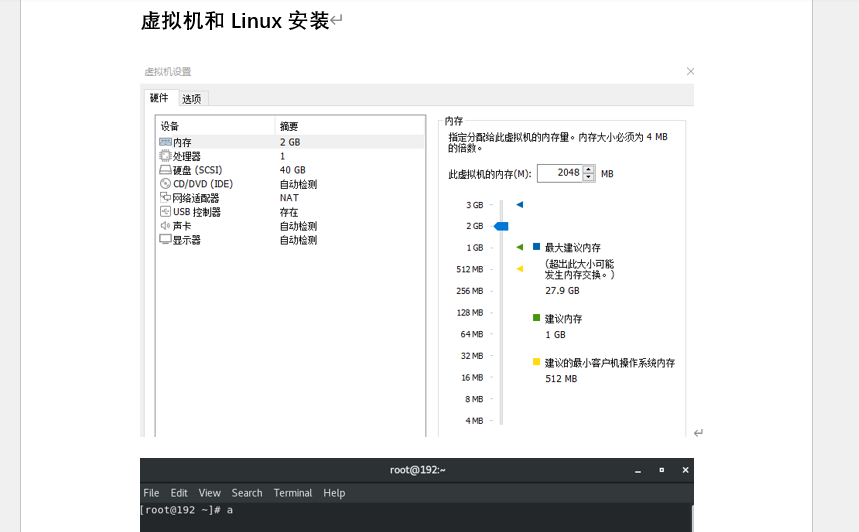Click the yellow minimum memory marker at 512 MB

point(520,269)
